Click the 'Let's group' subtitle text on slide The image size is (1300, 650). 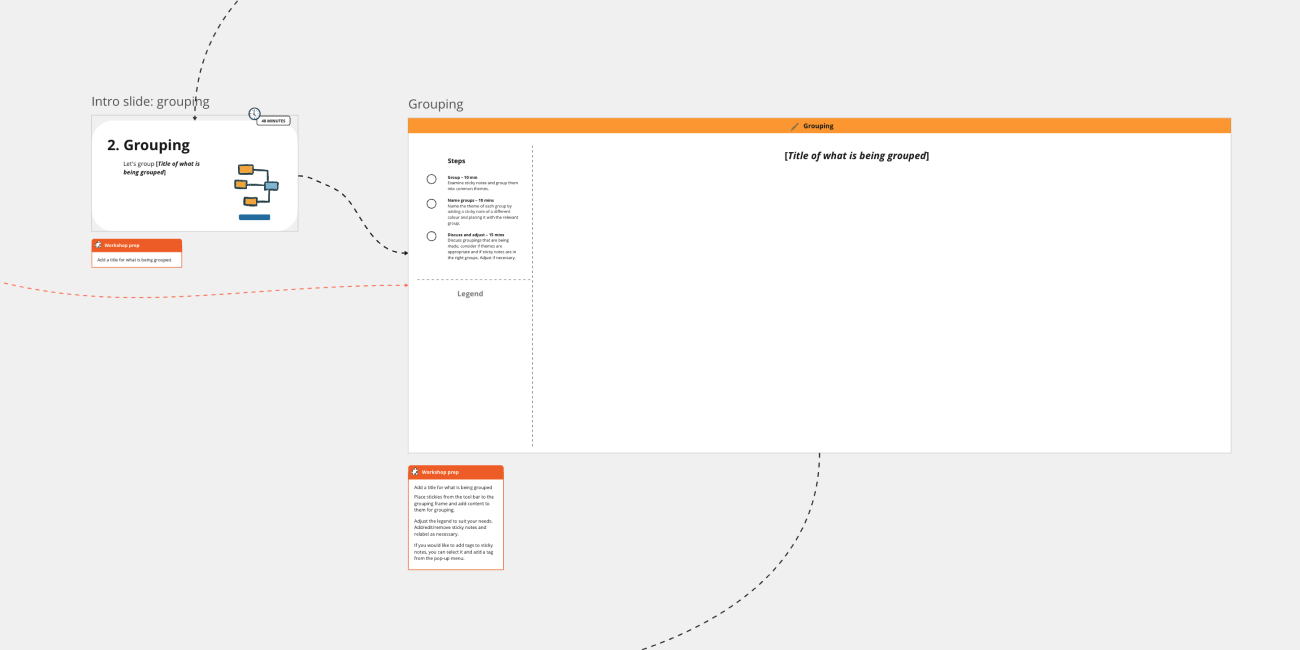point(161,168)
